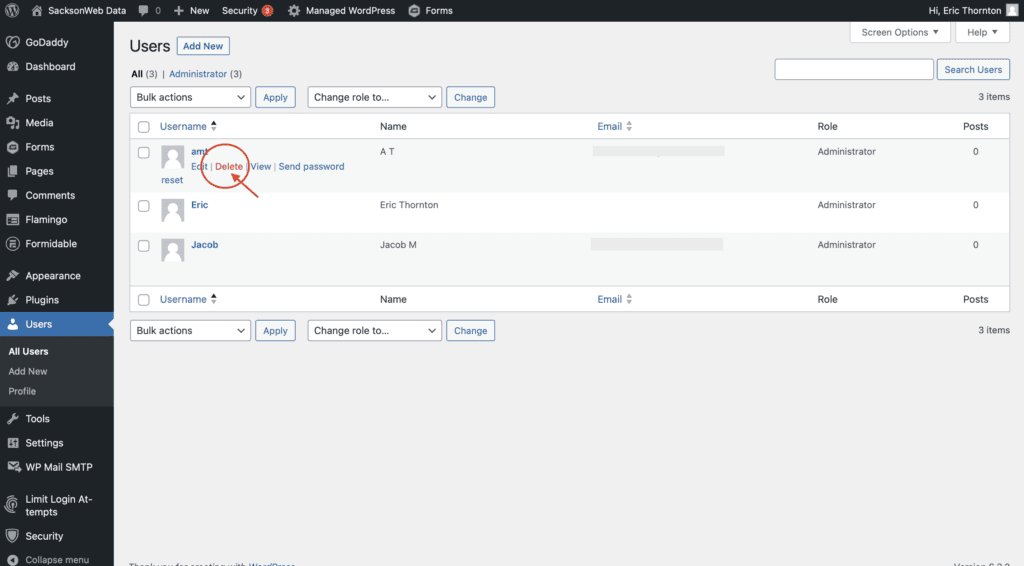1024x566 pixels.
Task: Open Eric's username link
Action: pyautogui.click(x=199, y=204)
